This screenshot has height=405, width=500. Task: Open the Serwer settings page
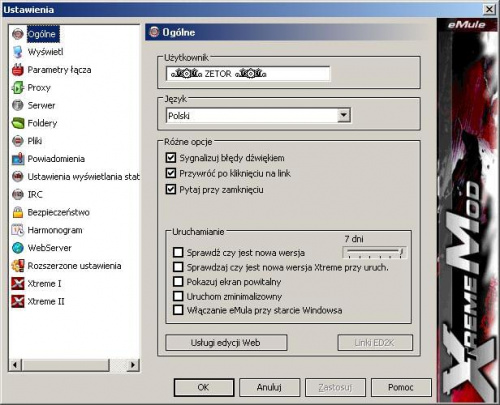pyautogui.click(x=41, y=106)
